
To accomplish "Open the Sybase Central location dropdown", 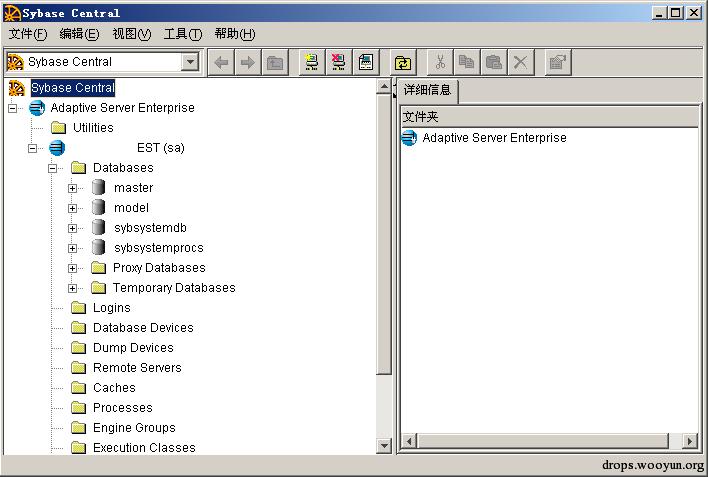I will 191,61.
